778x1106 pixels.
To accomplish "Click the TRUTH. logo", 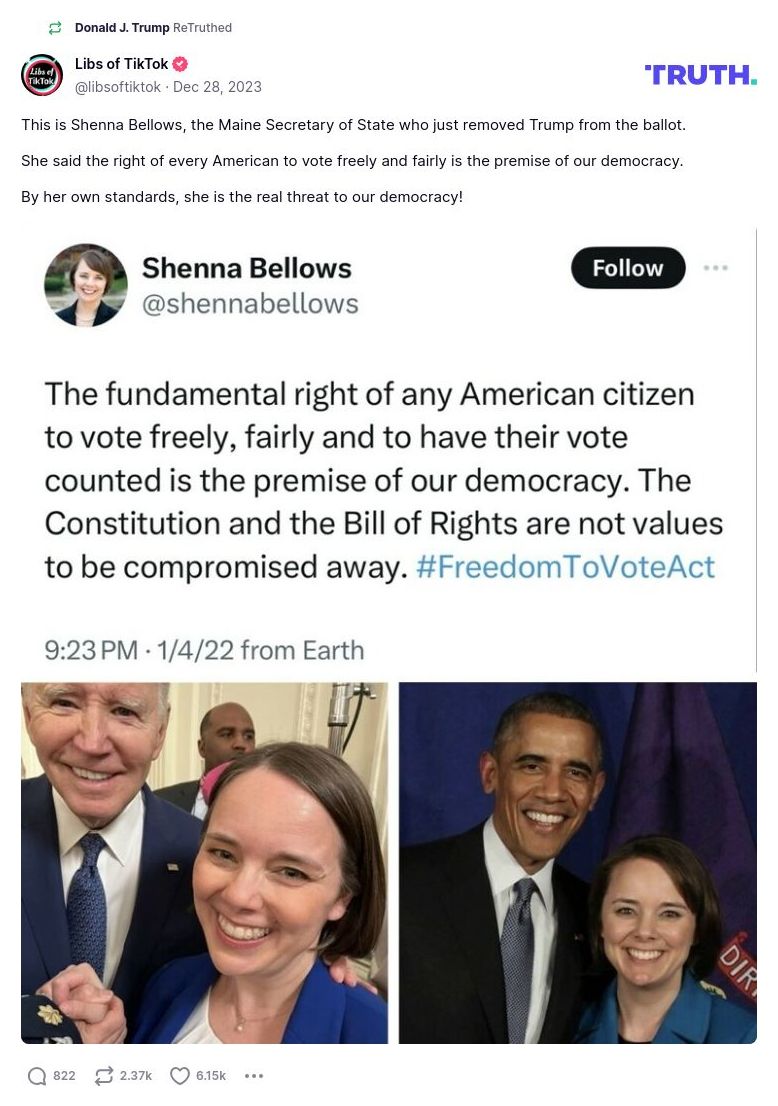I will coord(700,75).
